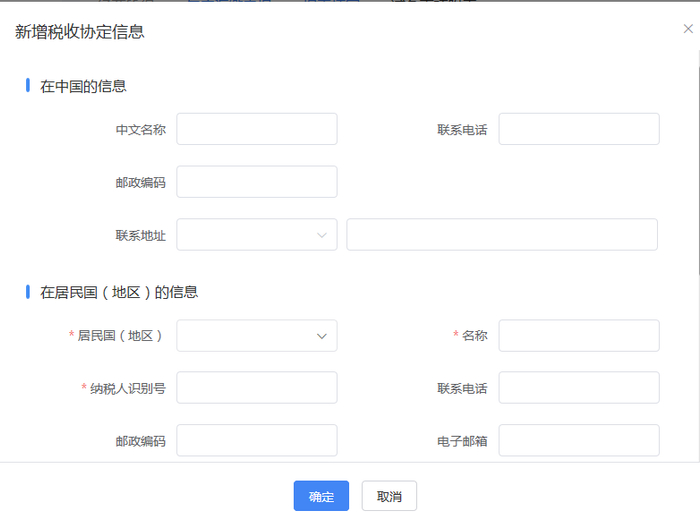Click the 联系地址 dropdown chevron arrow
The width and height of the screenshot is (700, 528).
pyautogui.click(x=322, y=235)
